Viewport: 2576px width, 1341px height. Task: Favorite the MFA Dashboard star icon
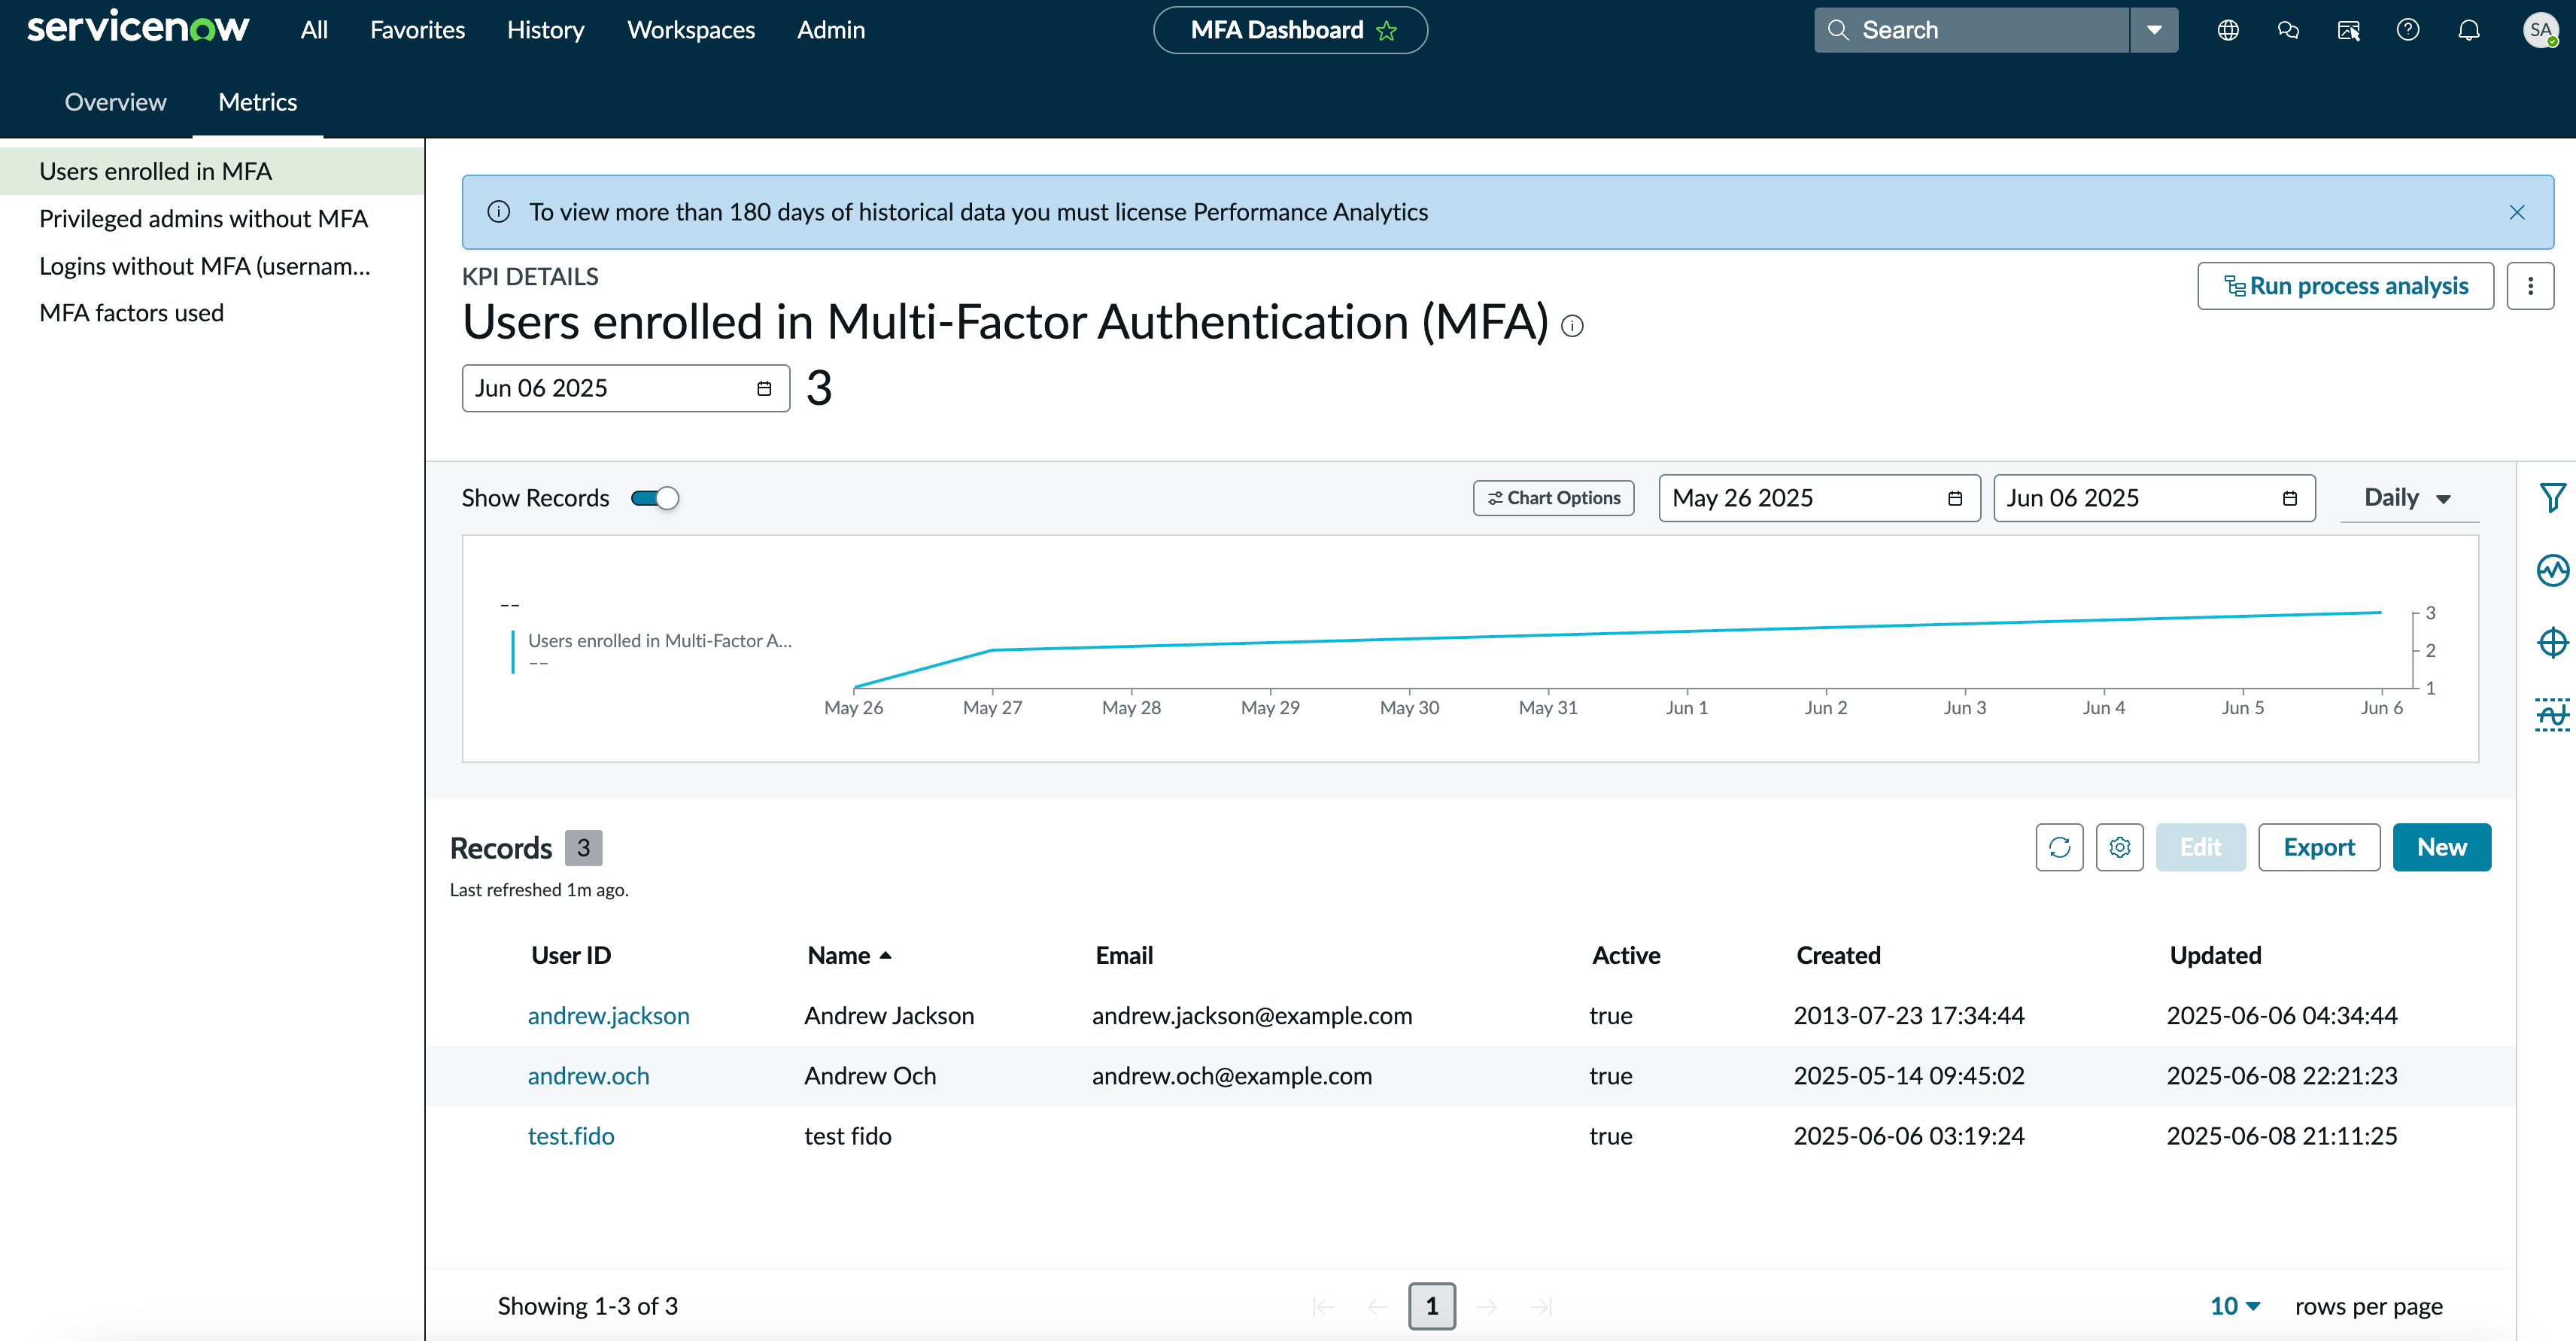click(1387, 31)
